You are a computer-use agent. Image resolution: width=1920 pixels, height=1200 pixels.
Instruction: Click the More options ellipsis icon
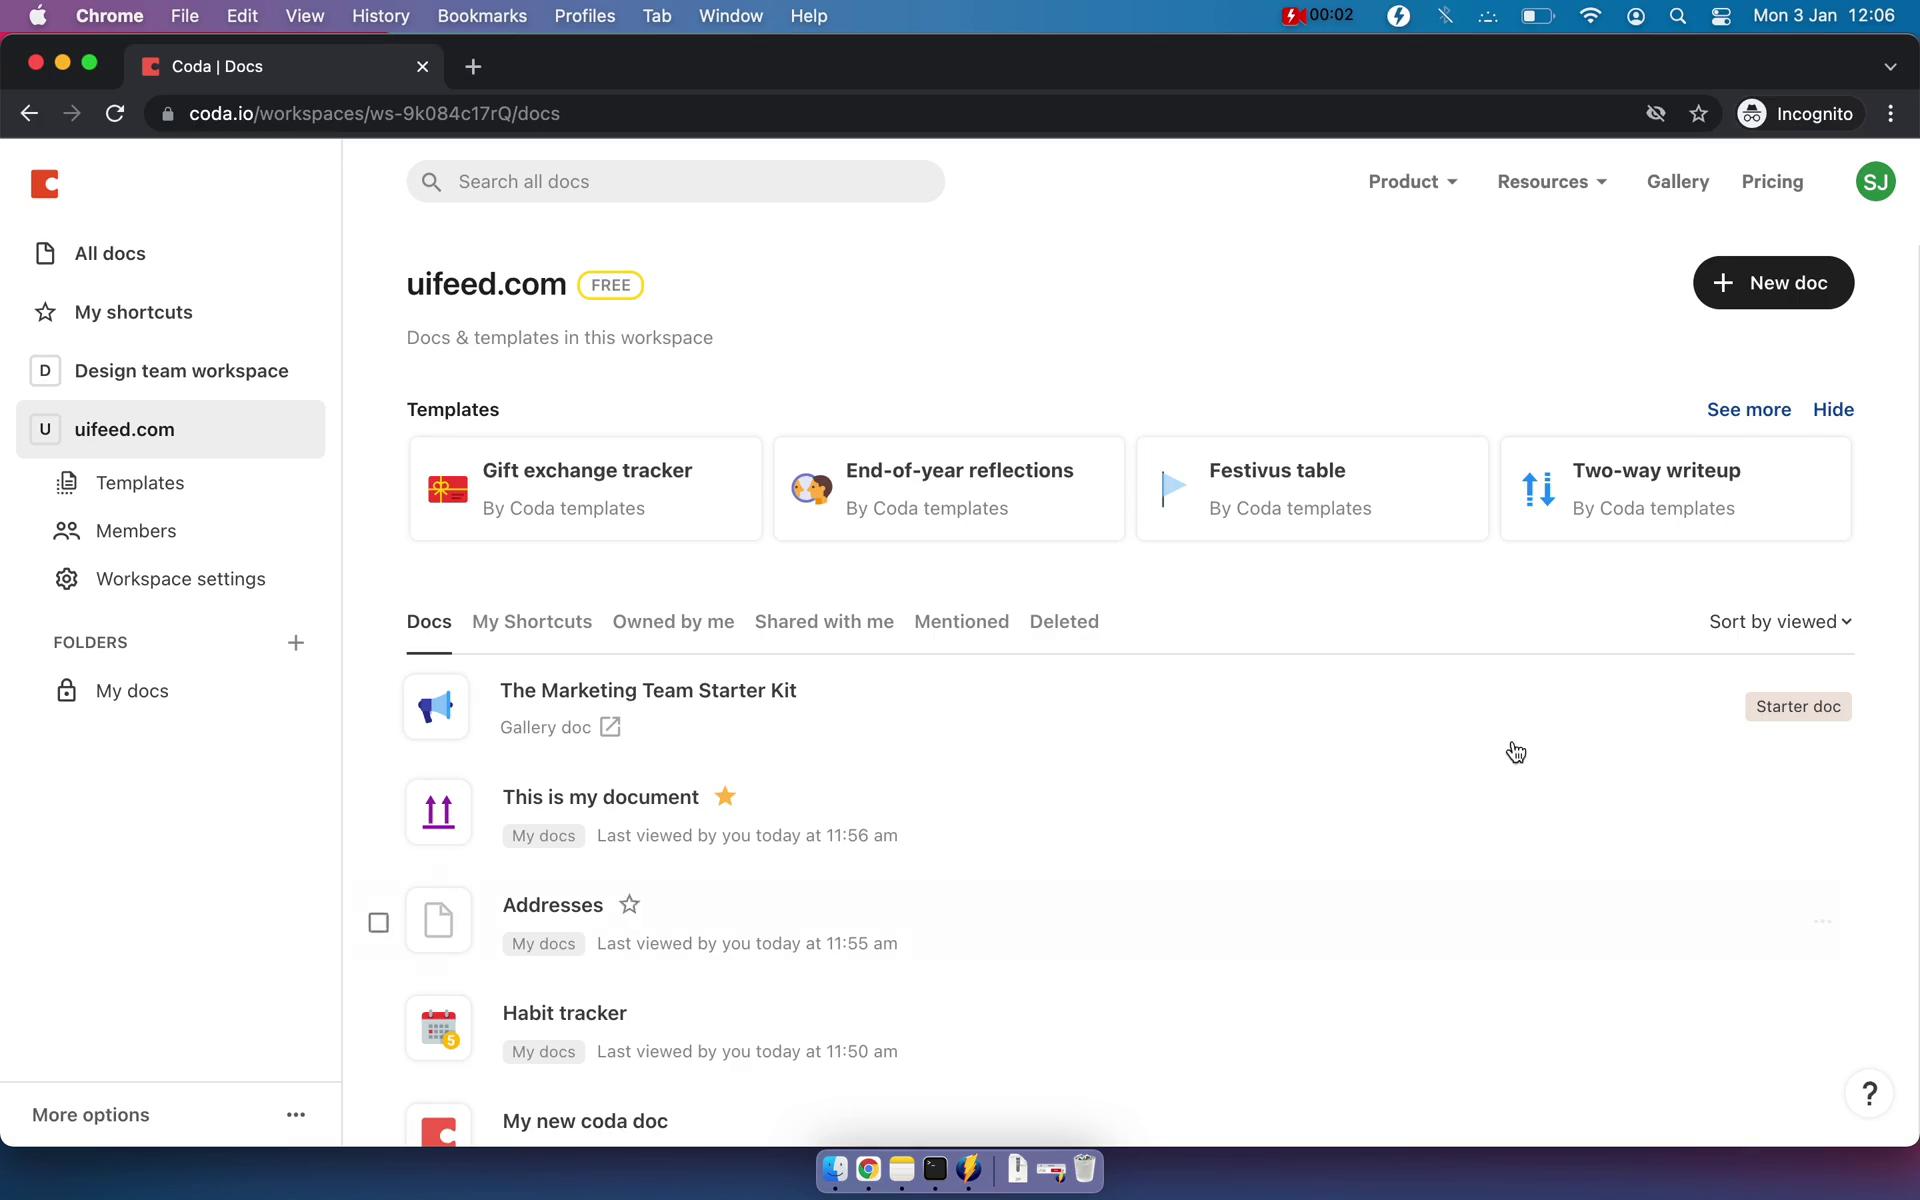click(x=296, y=1114)
